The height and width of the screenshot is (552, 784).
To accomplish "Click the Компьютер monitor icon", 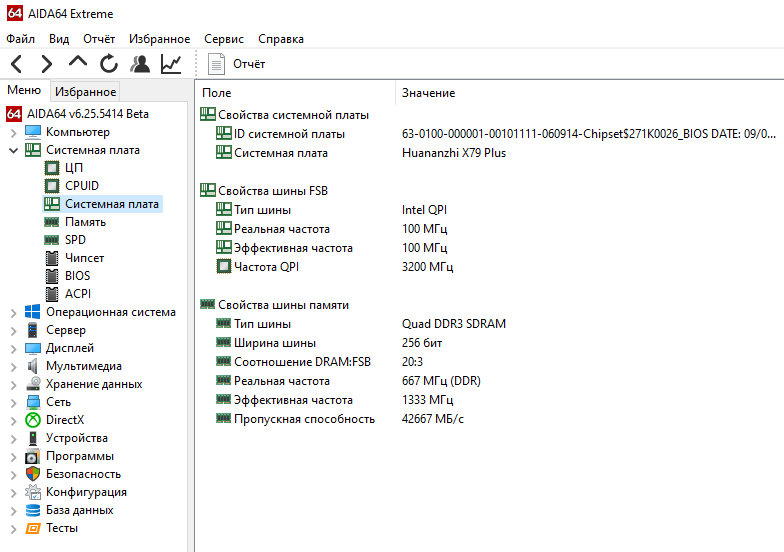I will [33, 132].
